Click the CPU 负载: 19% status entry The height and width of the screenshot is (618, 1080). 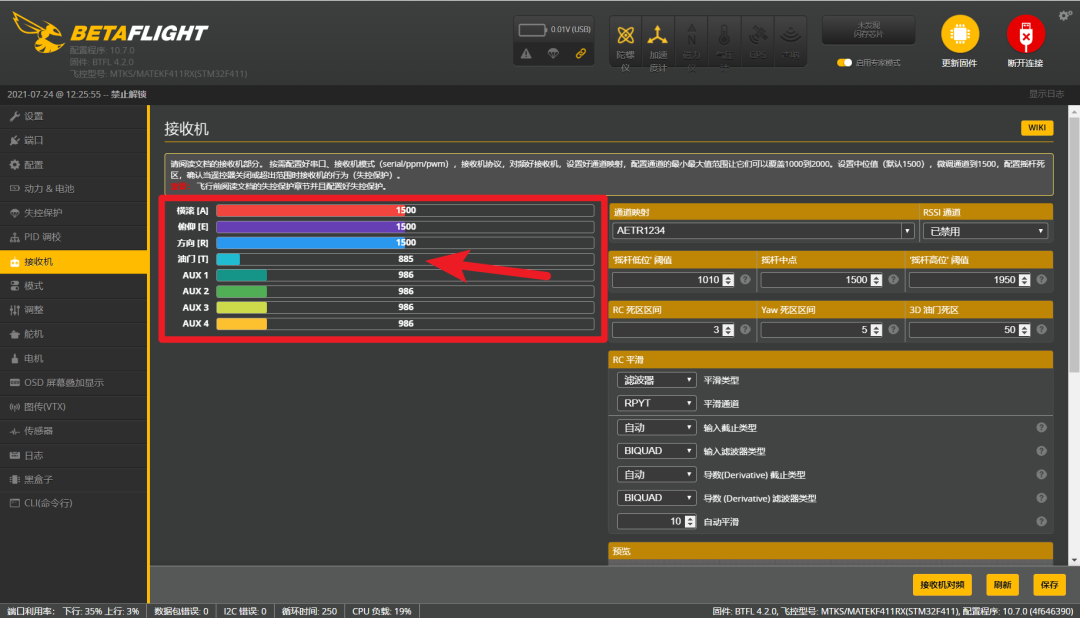pos(382,611)
